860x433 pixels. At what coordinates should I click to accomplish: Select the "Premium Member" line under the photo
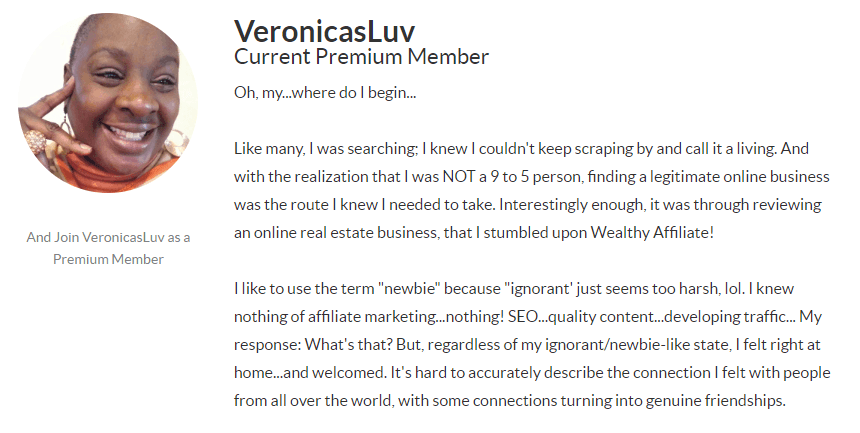pos(108,259)
